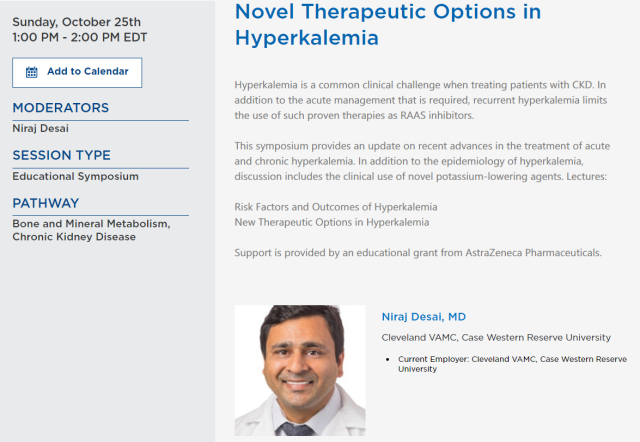This screenshot has width=640, height=442.
Task: Click the AstraZeneca Pharmaceuticals support statement
Action: click(418, 253)
